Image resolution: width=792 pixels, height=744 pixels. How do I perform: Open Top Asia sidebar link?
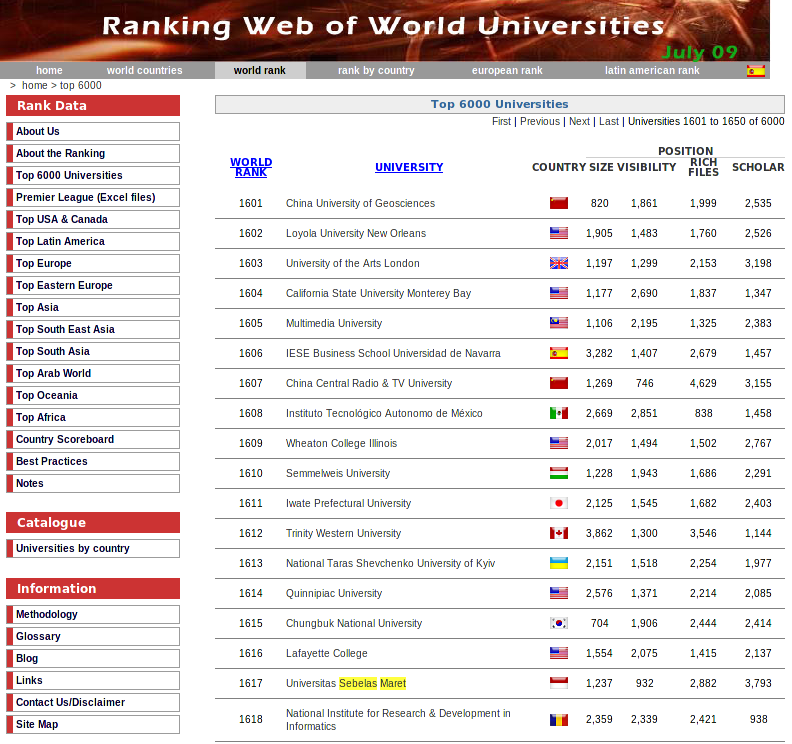(93, 307)
